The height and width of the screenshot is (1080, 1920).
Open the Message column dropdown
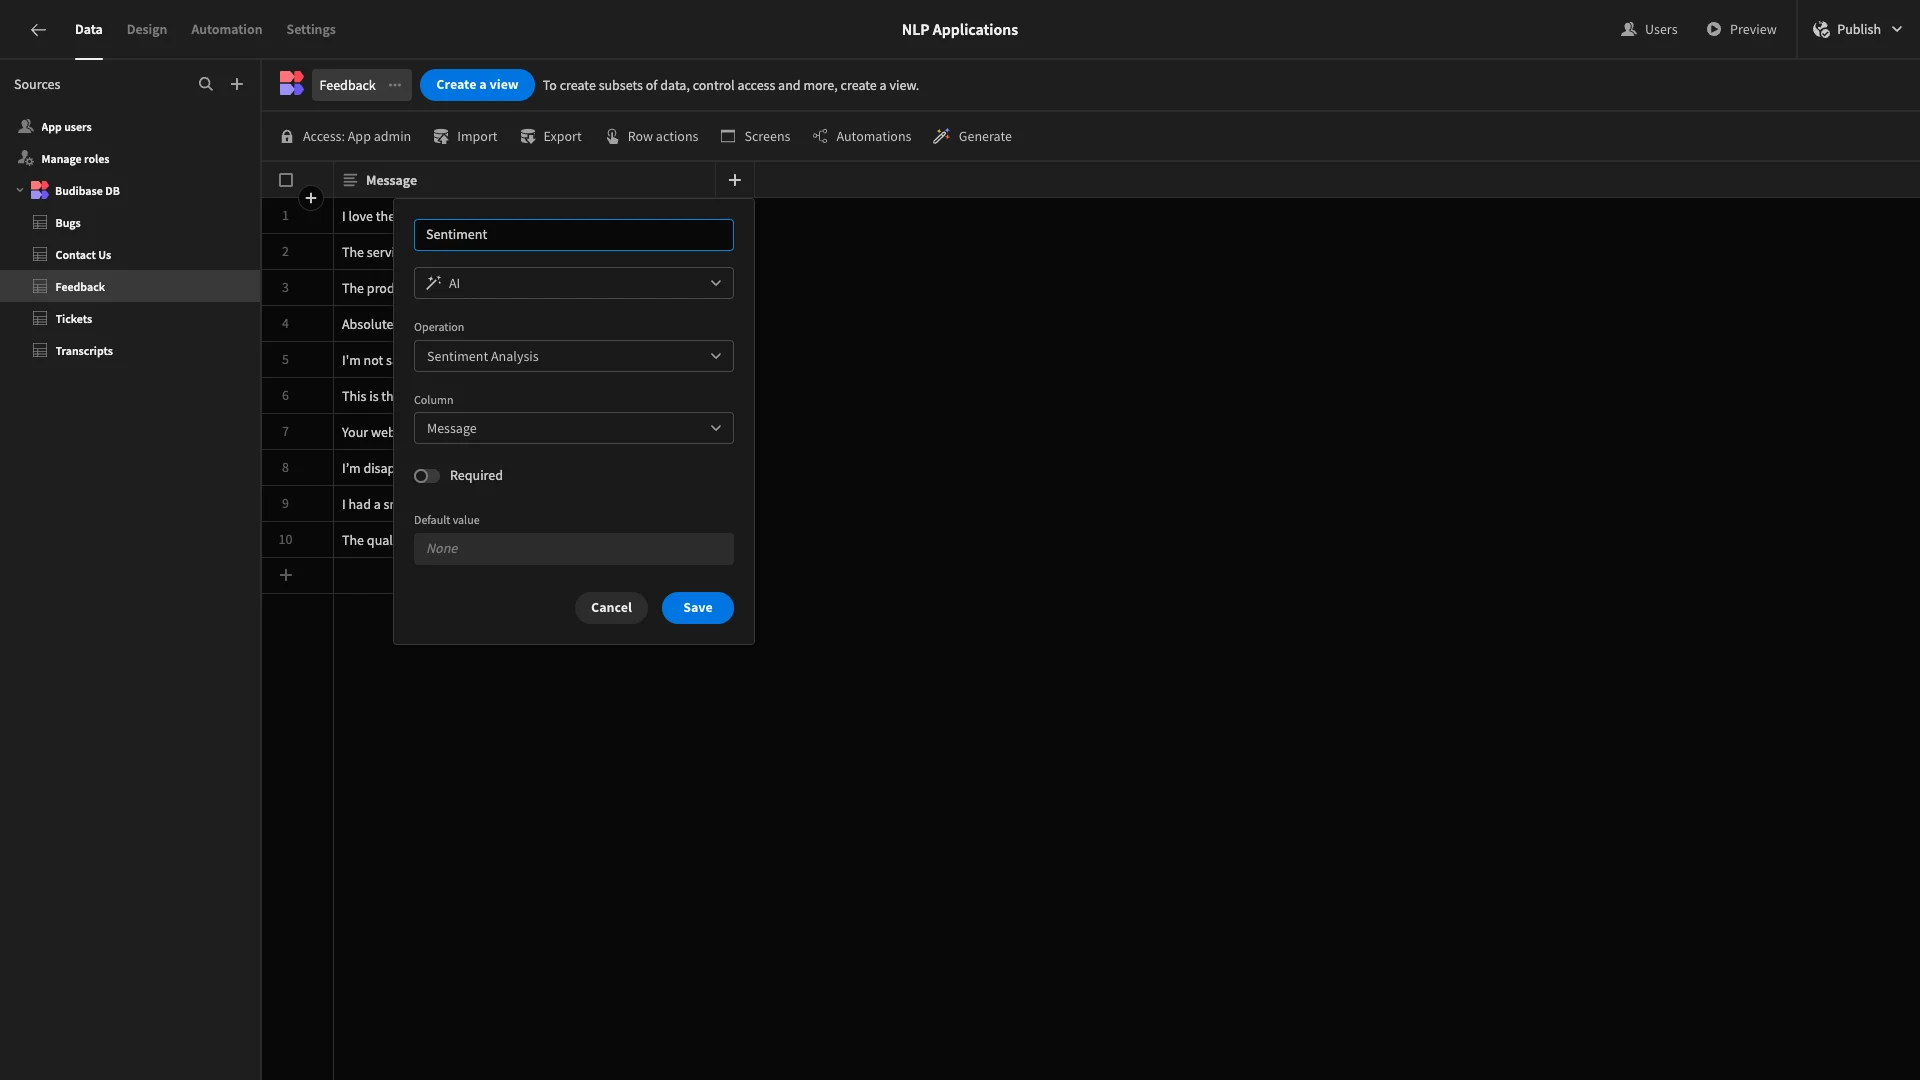coord(573,428)
